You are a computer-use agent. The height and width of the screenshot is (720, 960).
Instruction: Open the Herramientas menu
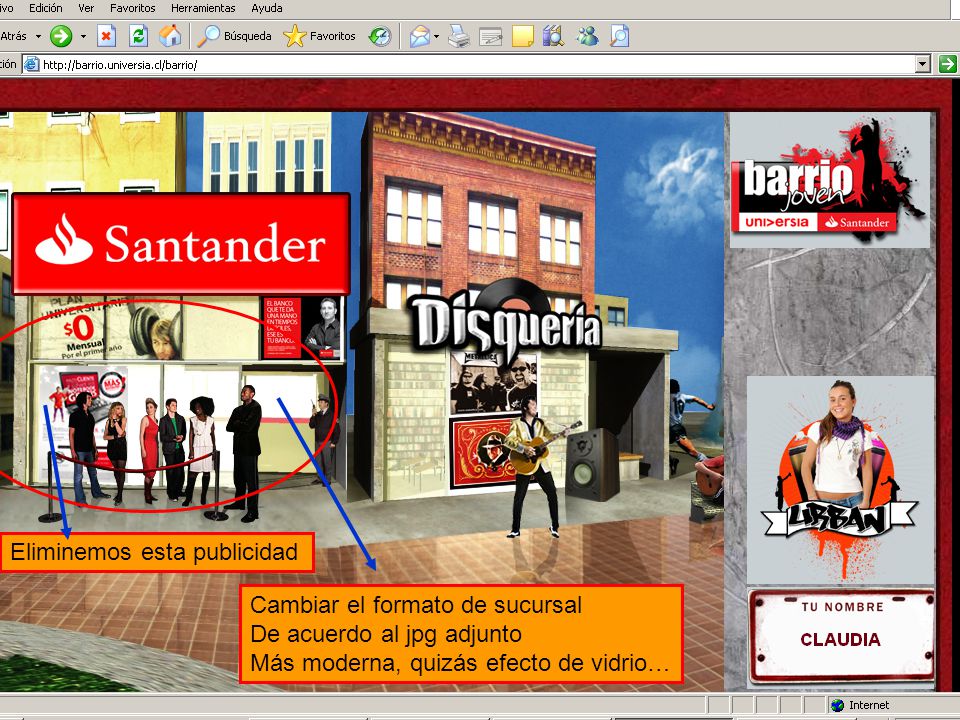tap(203, 8)
